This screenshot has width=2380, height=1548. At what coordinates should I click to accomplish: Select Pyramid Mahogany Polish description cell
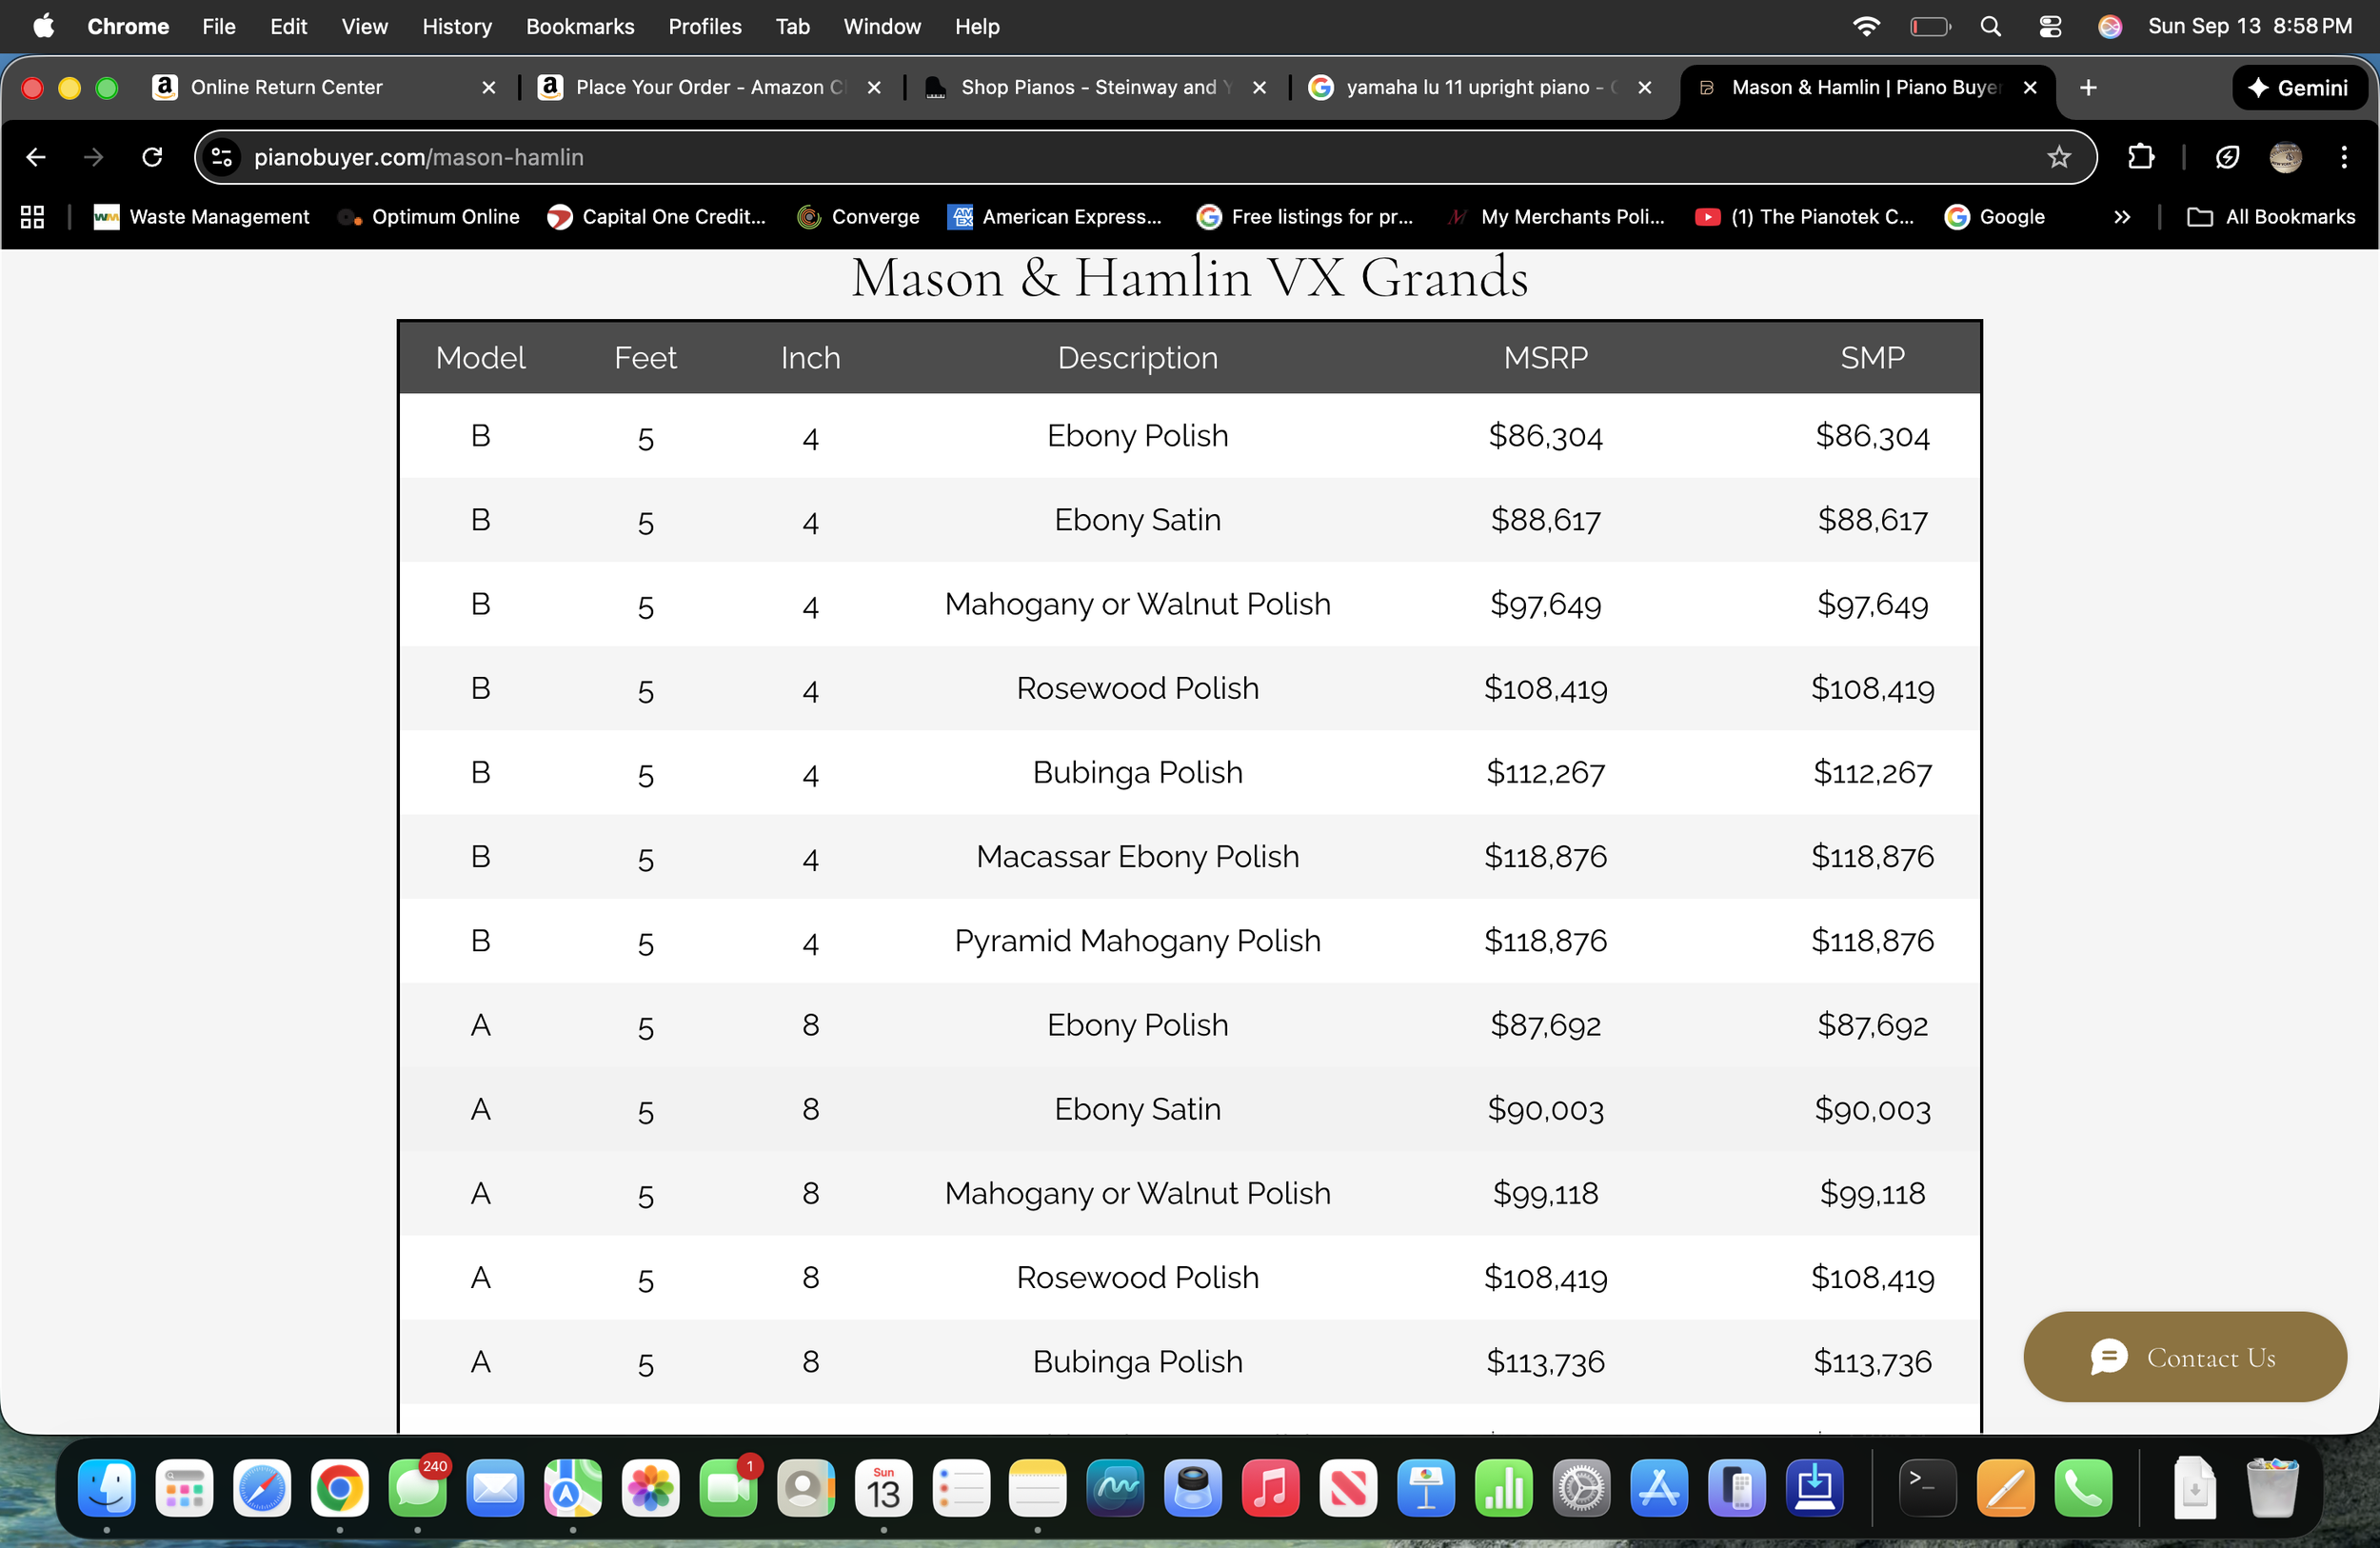1137,940
